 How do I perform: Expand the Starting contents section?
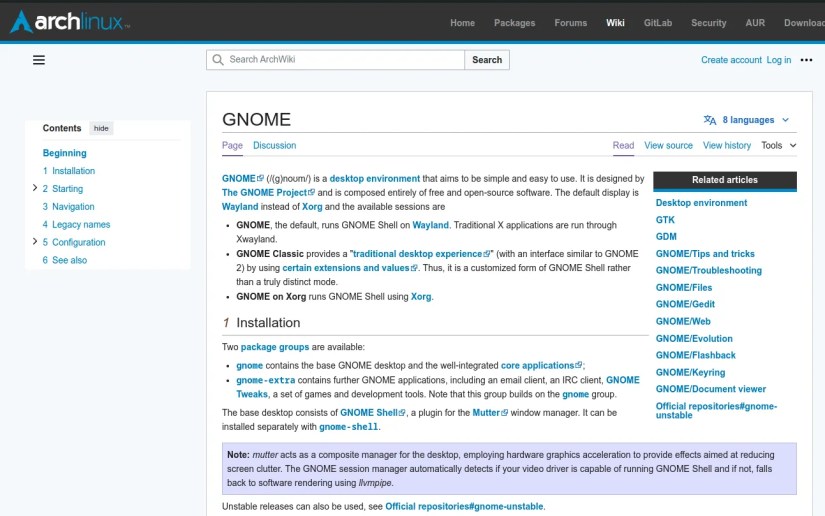pos(35,188)
